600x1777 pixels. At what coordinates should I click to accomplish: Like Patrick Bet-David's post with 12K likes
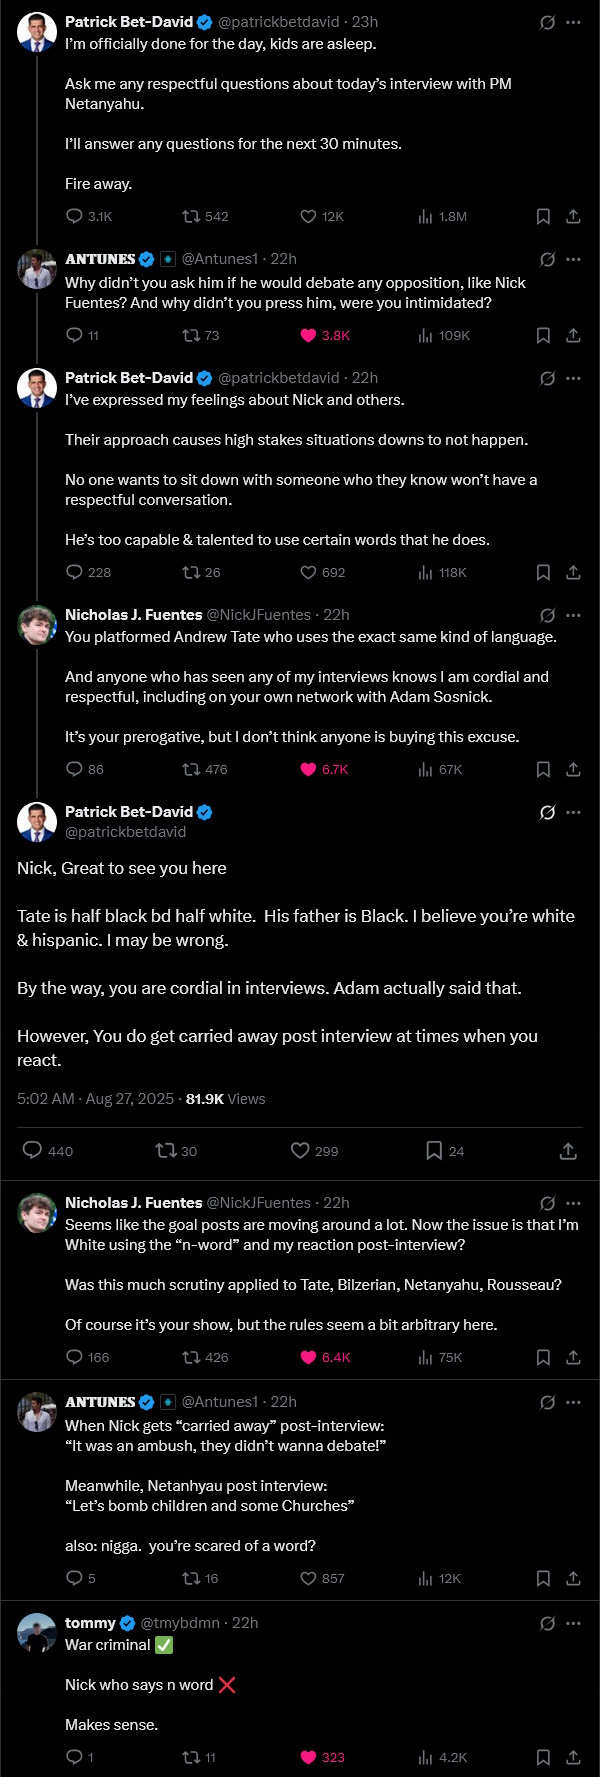309,216
